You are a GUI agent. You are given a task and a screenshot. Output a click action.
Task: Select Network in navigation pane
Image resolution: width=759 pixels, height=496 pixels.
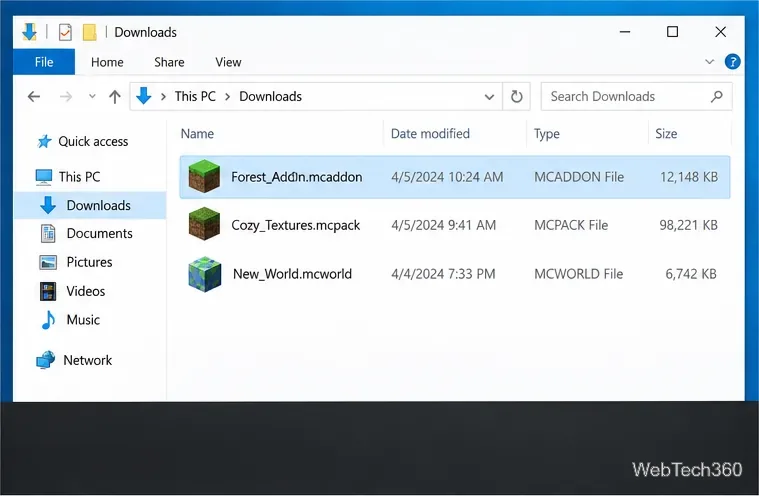pyautogui.click(x=87, y=360)
